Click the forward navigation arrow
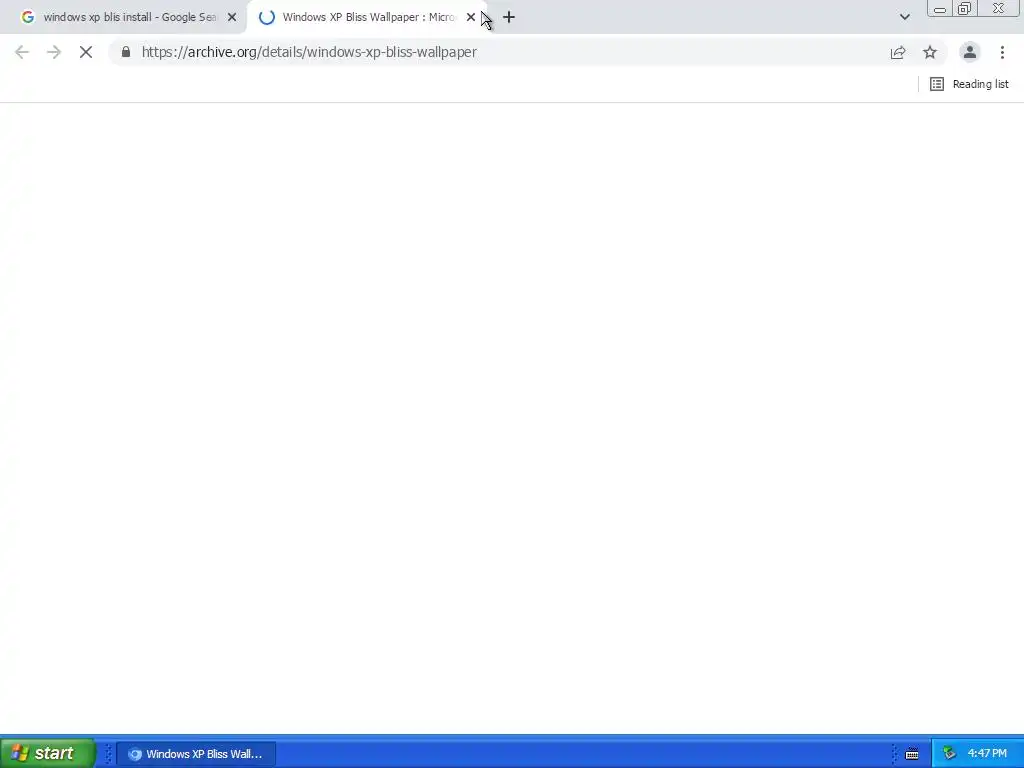 54,52
